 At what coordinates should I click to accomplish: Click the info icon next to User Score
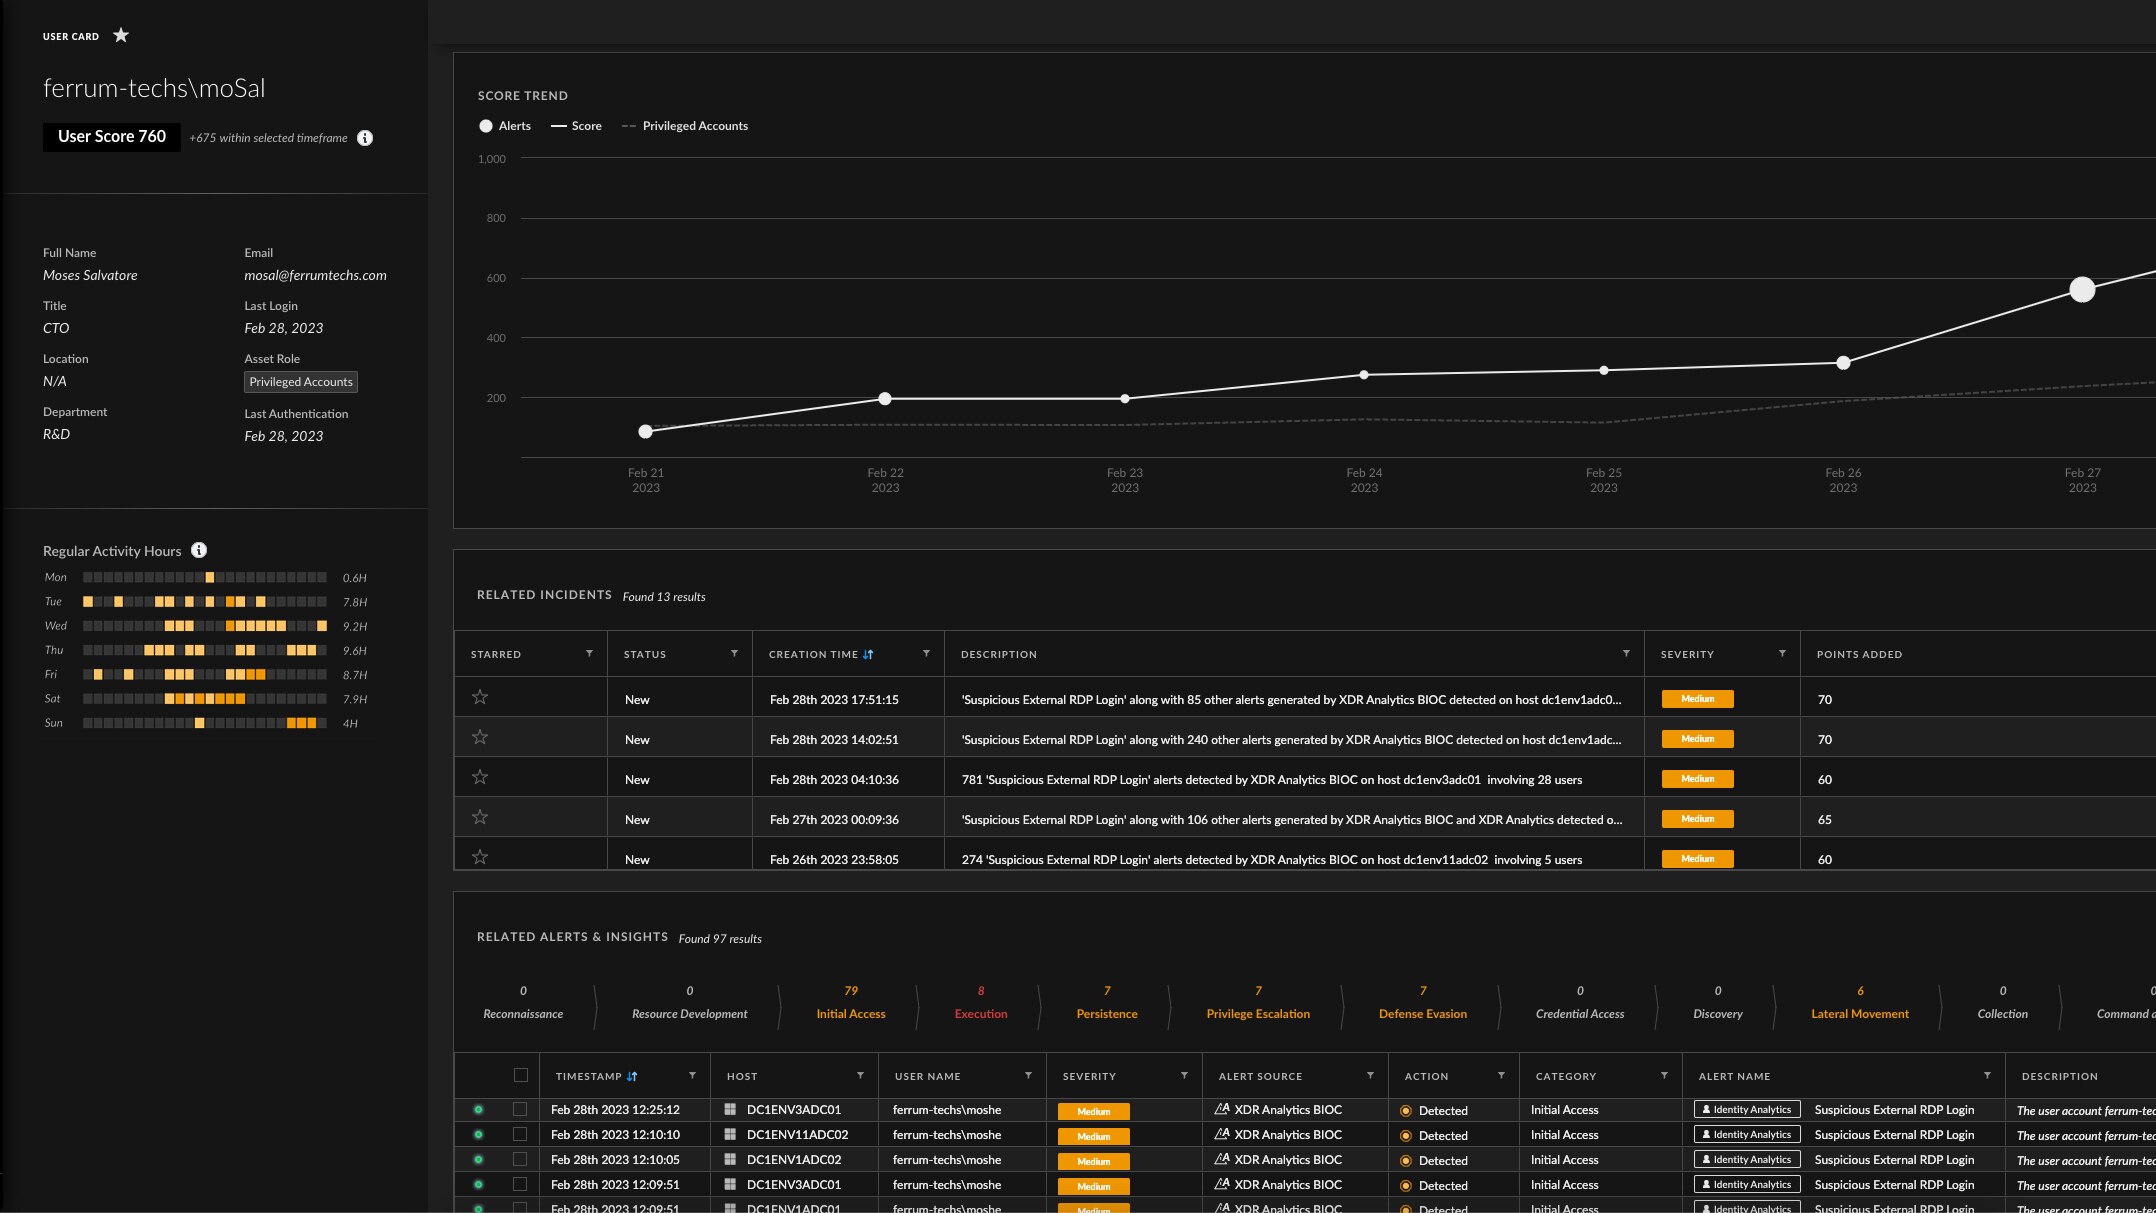tap(365, 137)
